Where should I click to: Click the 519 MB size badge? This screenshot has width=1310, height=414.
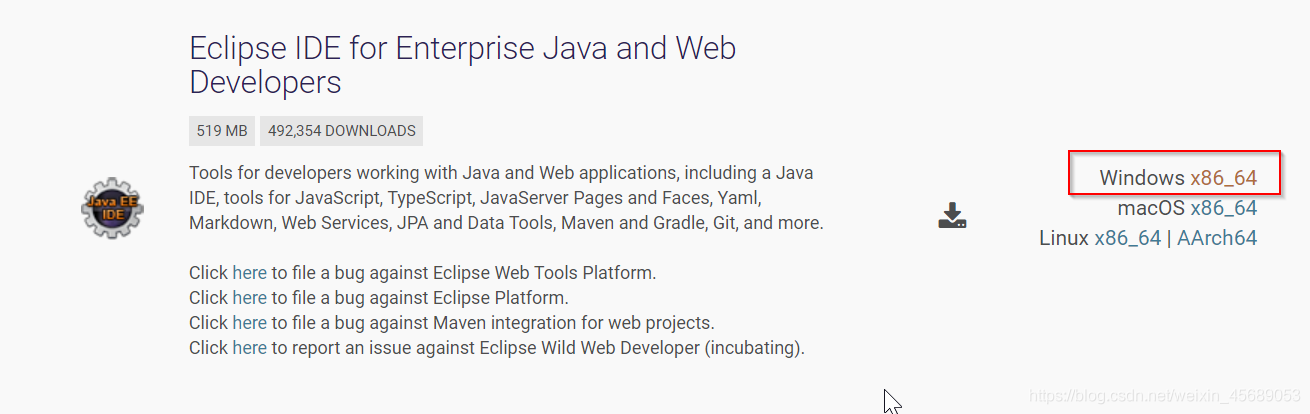pyautogui.click(x=222, y=131)
